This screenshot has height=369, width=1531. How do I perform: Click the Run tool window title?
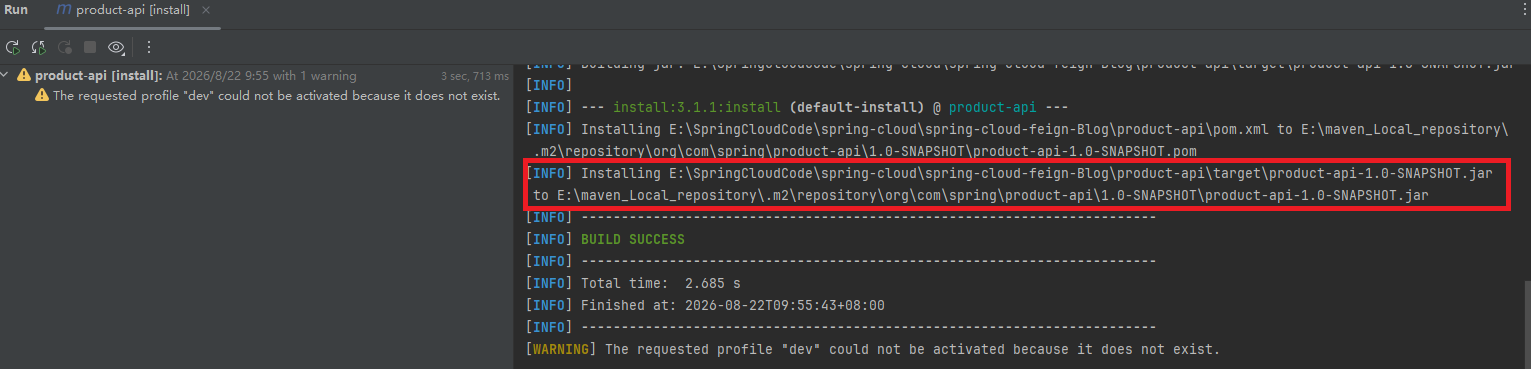(16, 9)
